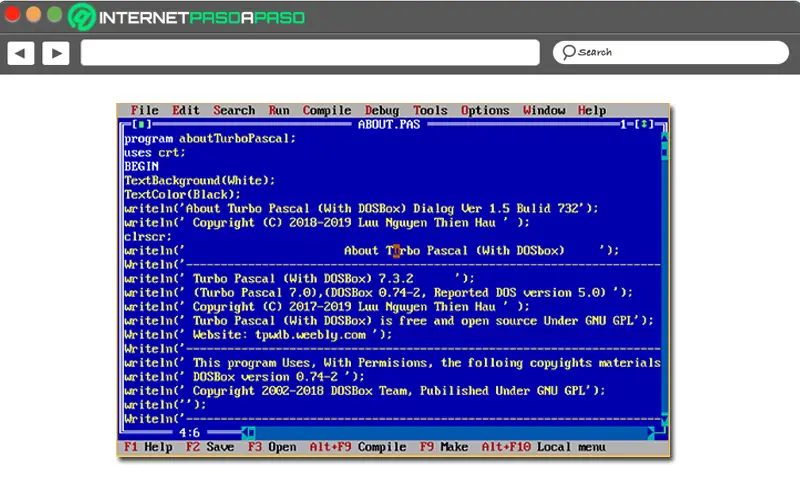Click the line 'uses crt;'
800x500 pixels.
[155, 152]
